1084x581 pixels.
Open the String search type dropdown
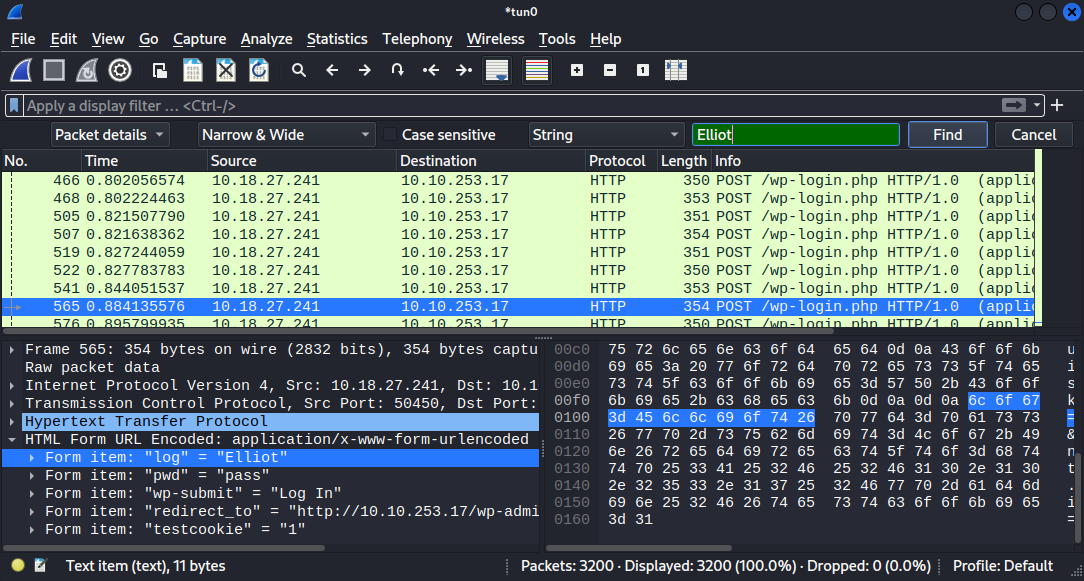tap(607, 135)
